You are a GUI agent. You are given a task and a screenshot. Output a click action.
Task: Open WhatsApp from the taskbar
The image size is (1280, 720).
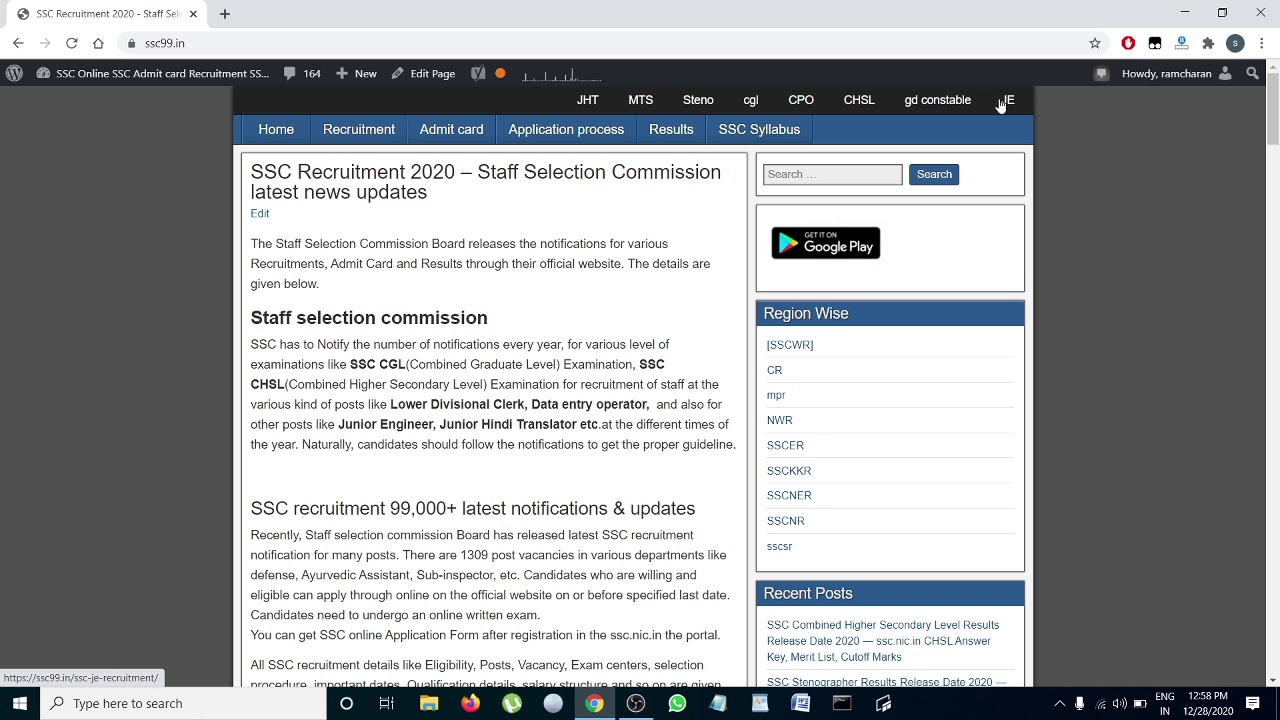[x=677, y=703]
